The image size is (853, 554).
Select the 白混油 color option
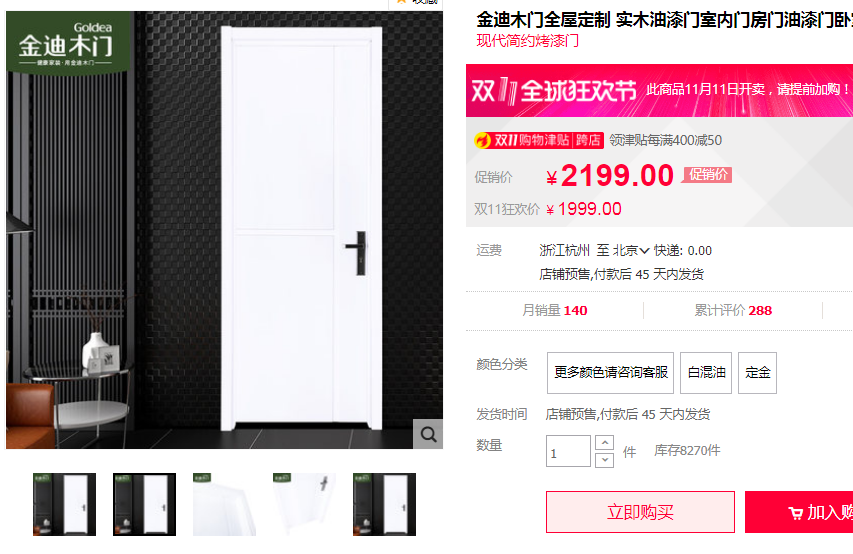[706, 373]
